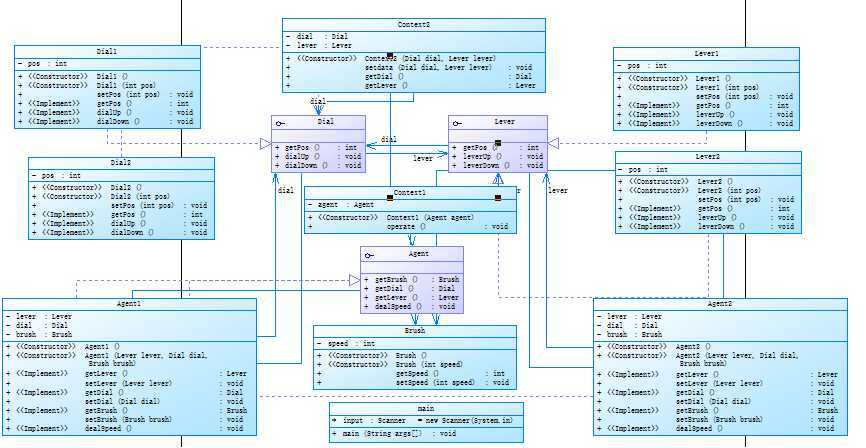Select the Dial2 class title
866x448 pixels.
(121, 164)
